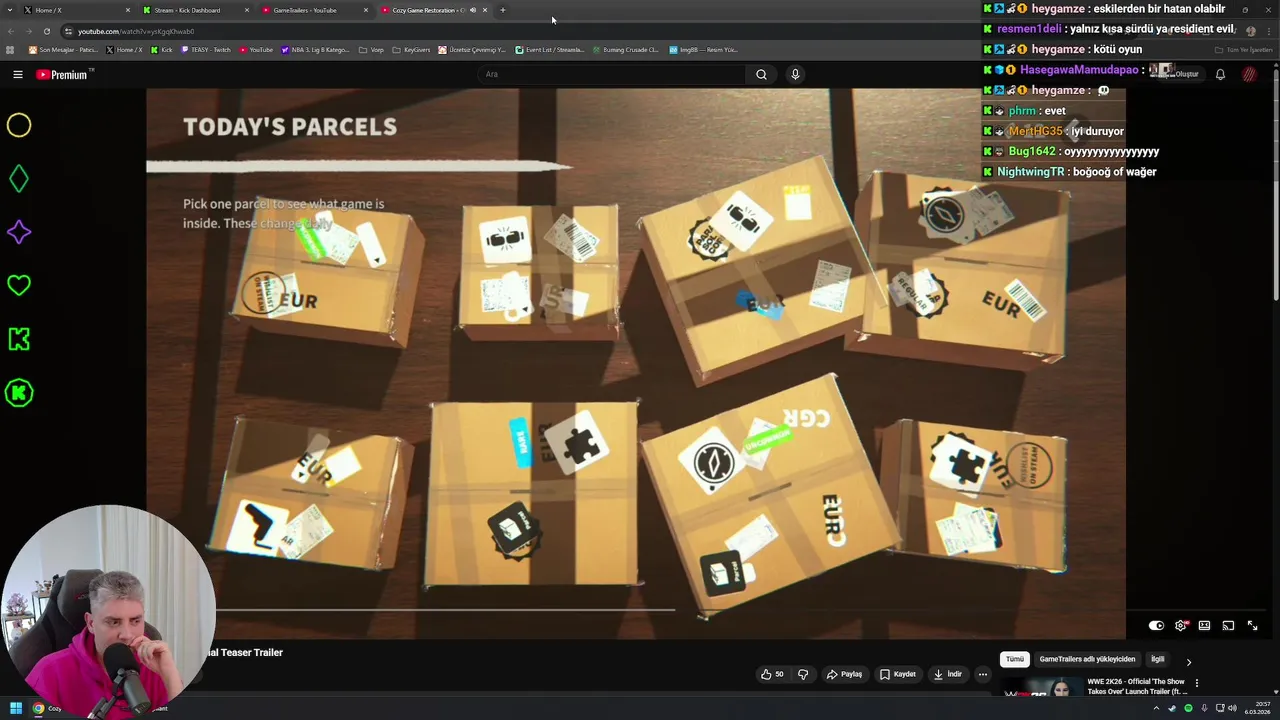Show more filter chips with the arrow
Screen dimensions: 1280x720
click(x=1188, y=661)
